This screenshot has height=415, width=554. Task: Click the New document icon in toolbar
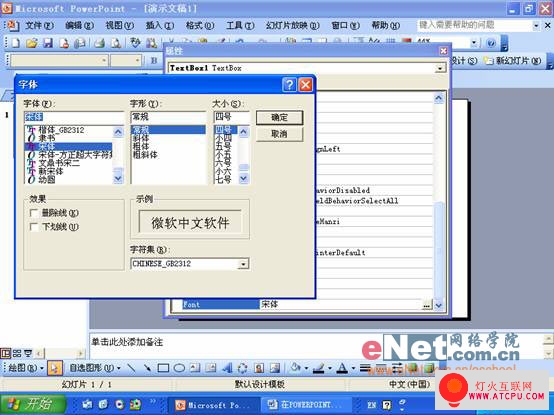click(16, 43)
